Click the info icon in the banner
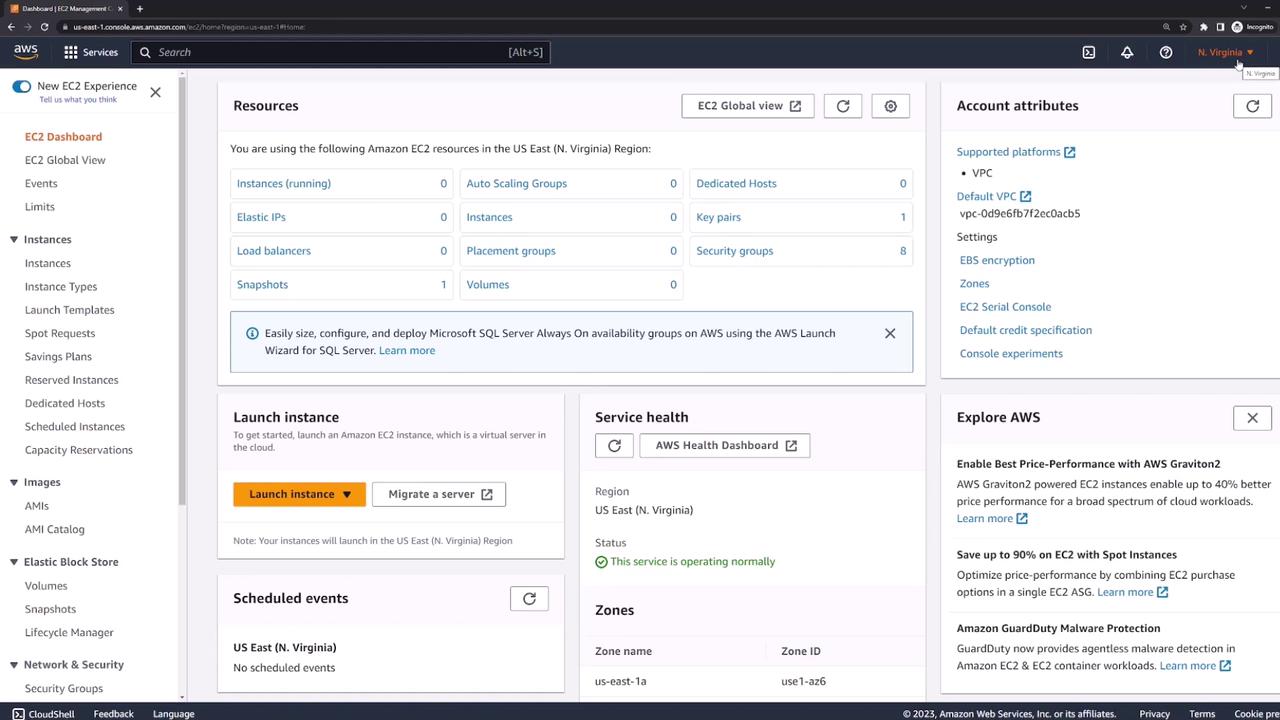 tap(252, 333)
